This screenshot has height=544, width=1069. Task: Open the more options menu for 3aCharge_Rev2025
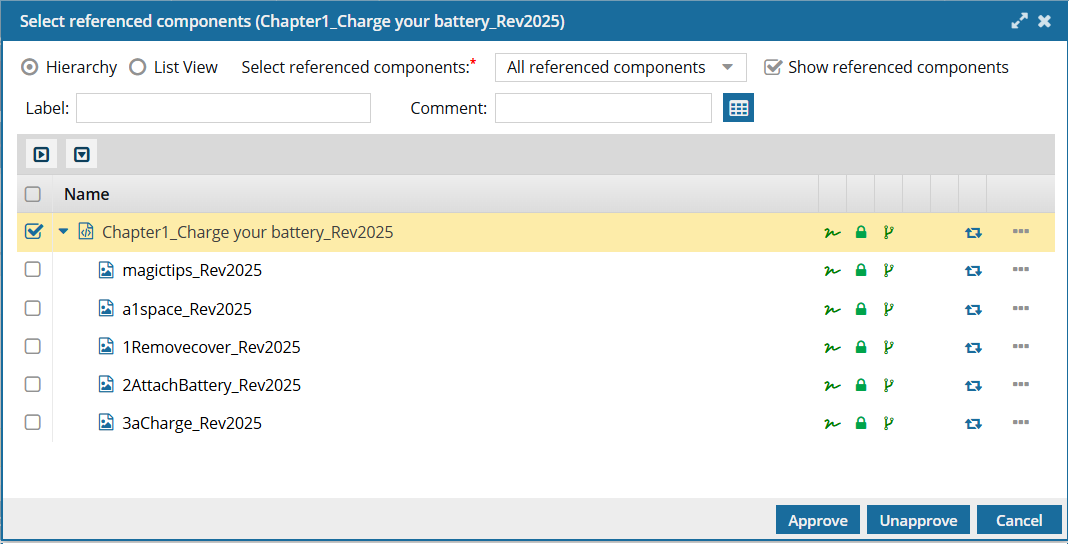coord(1020,423)
